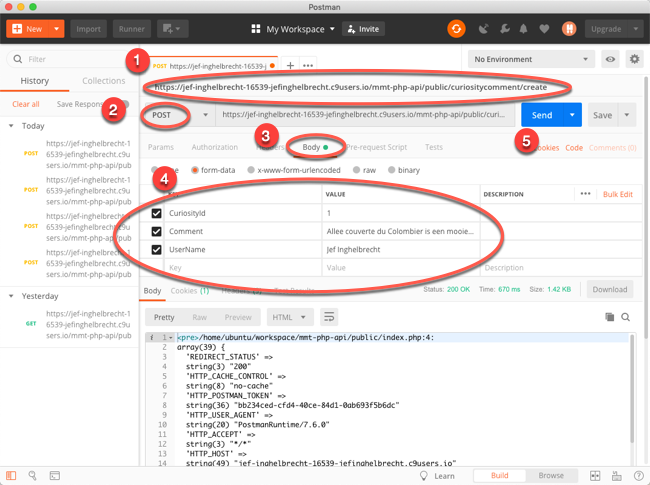Collapse the Yesterday history group
The width and height of the screenshot is (650, 485).
point(11,296)
